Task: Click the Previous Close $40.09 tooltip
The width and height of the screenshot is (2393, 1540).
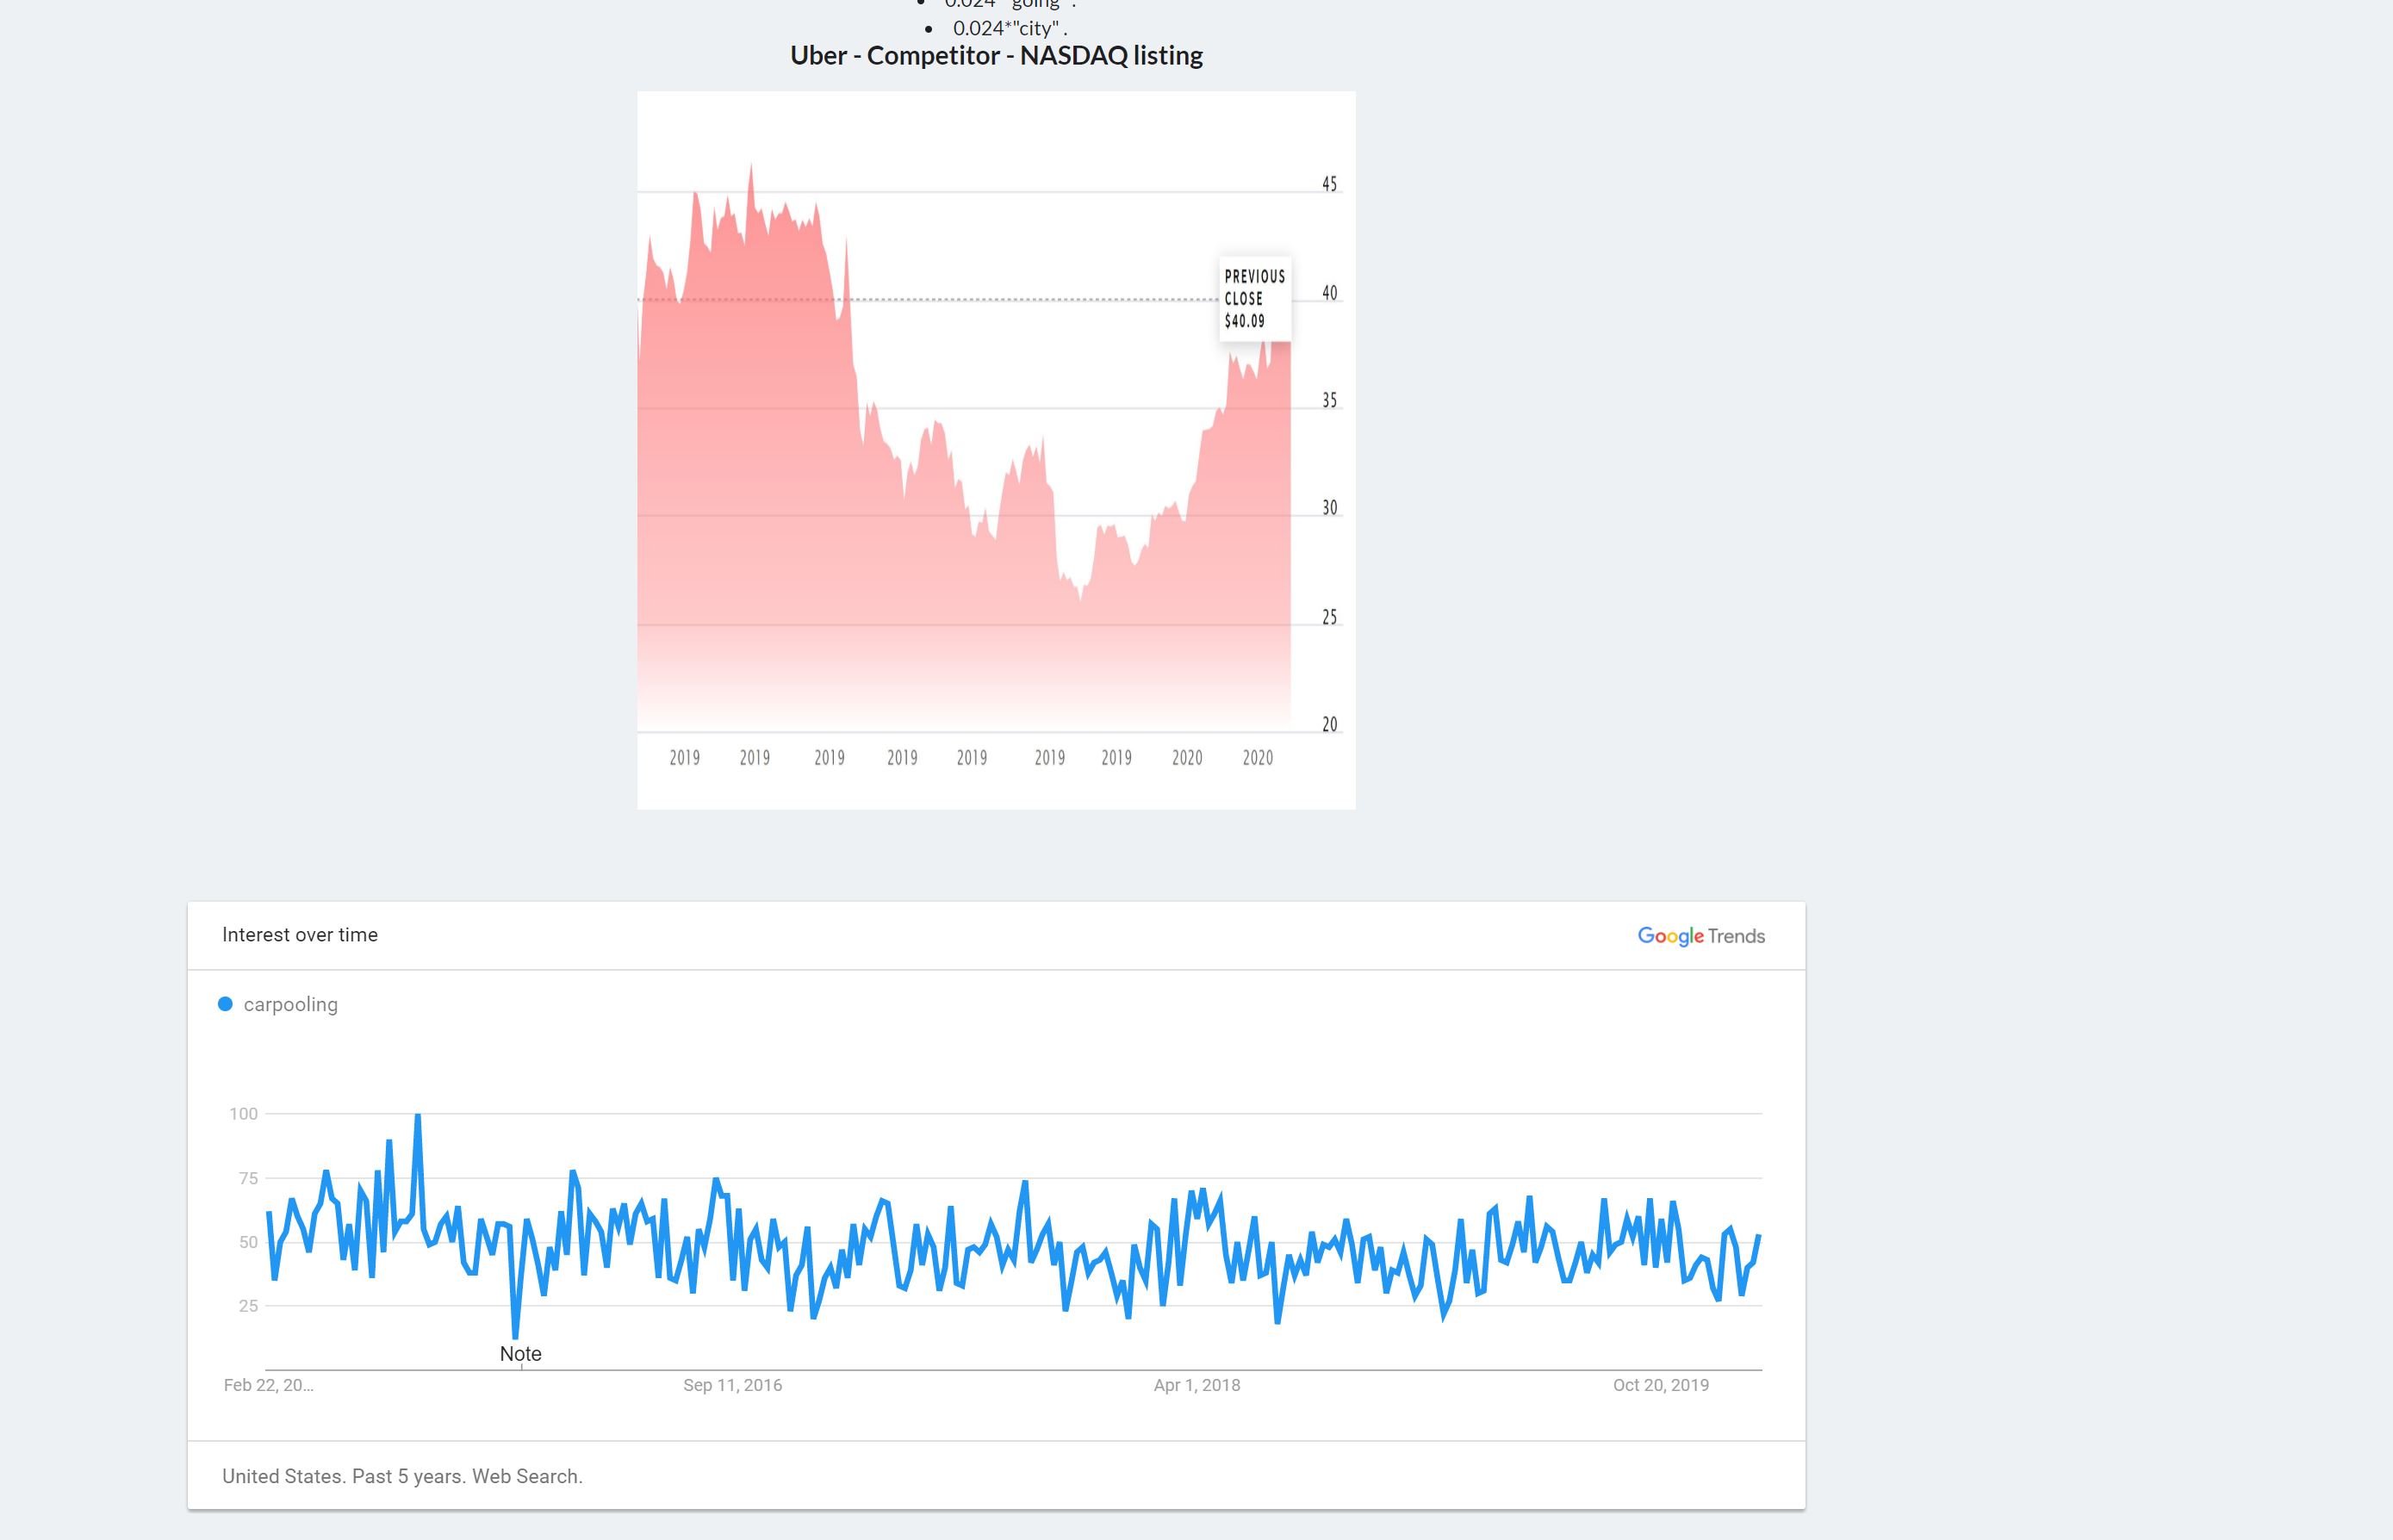Action: pos(1254,299)
